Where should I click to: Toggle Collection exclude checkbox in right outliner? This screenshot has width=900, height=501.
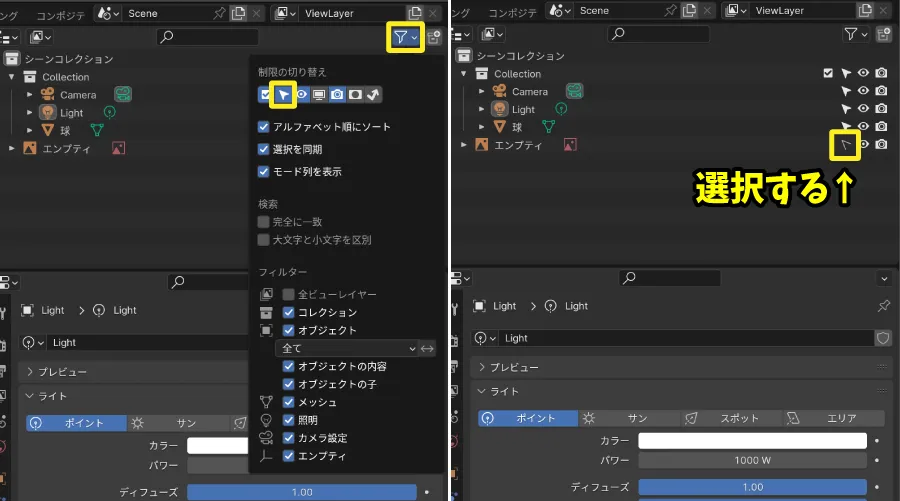(828, 73)
